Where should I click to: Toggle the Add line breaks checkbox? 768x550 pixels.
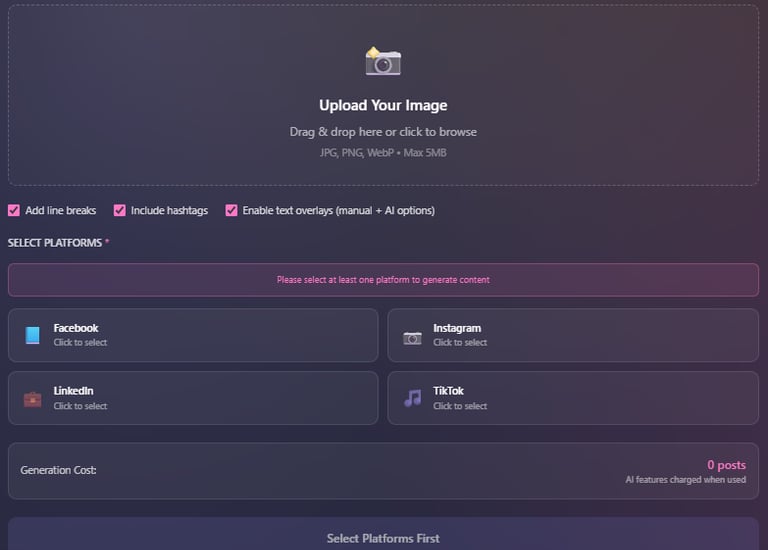(x=14, y=211)
